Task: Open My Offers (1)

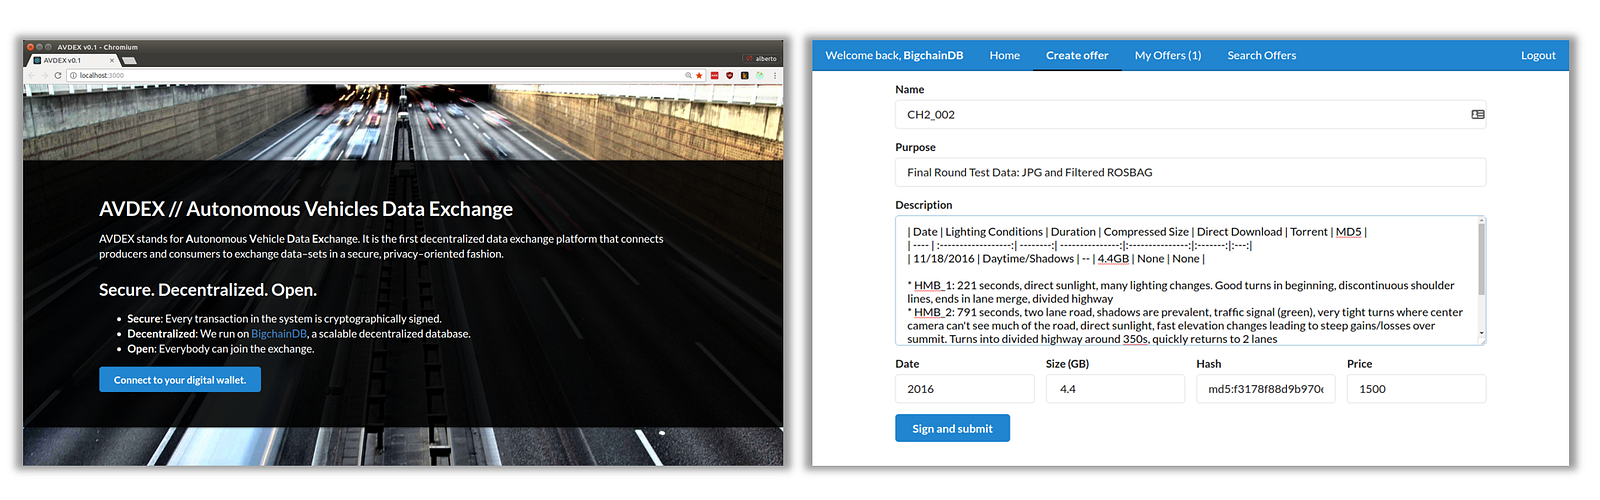Action: pos(1168,55)
